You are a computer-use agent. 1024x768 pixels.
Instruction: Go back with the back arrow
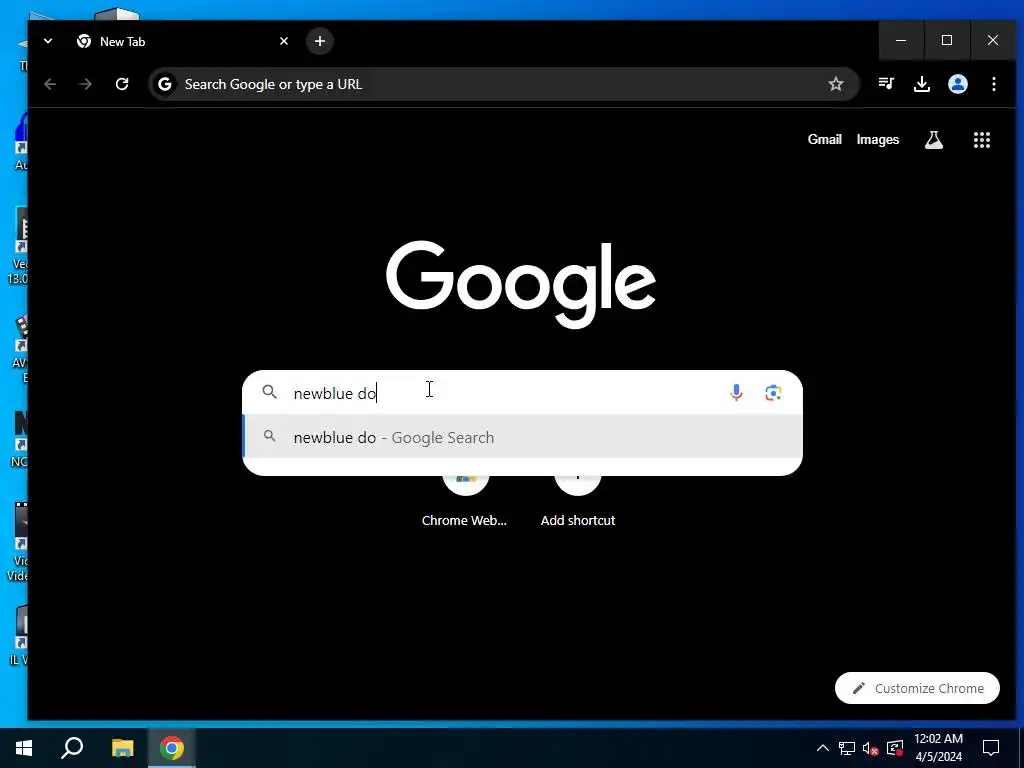click(x=50, y=84)
